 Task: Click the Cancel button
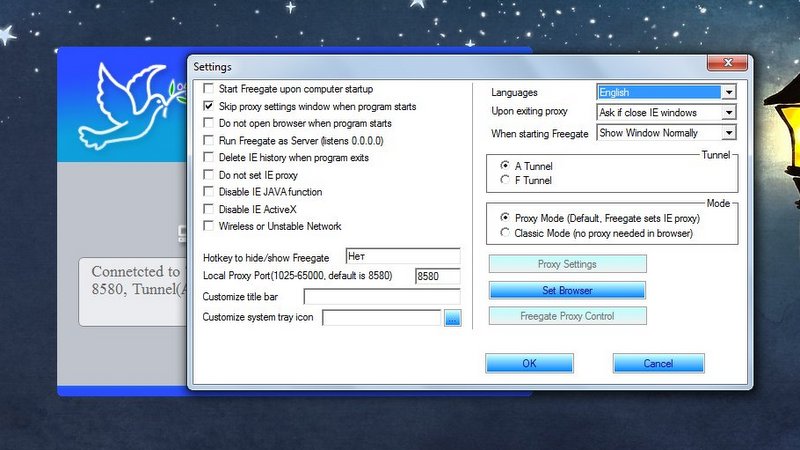[658, 363]
